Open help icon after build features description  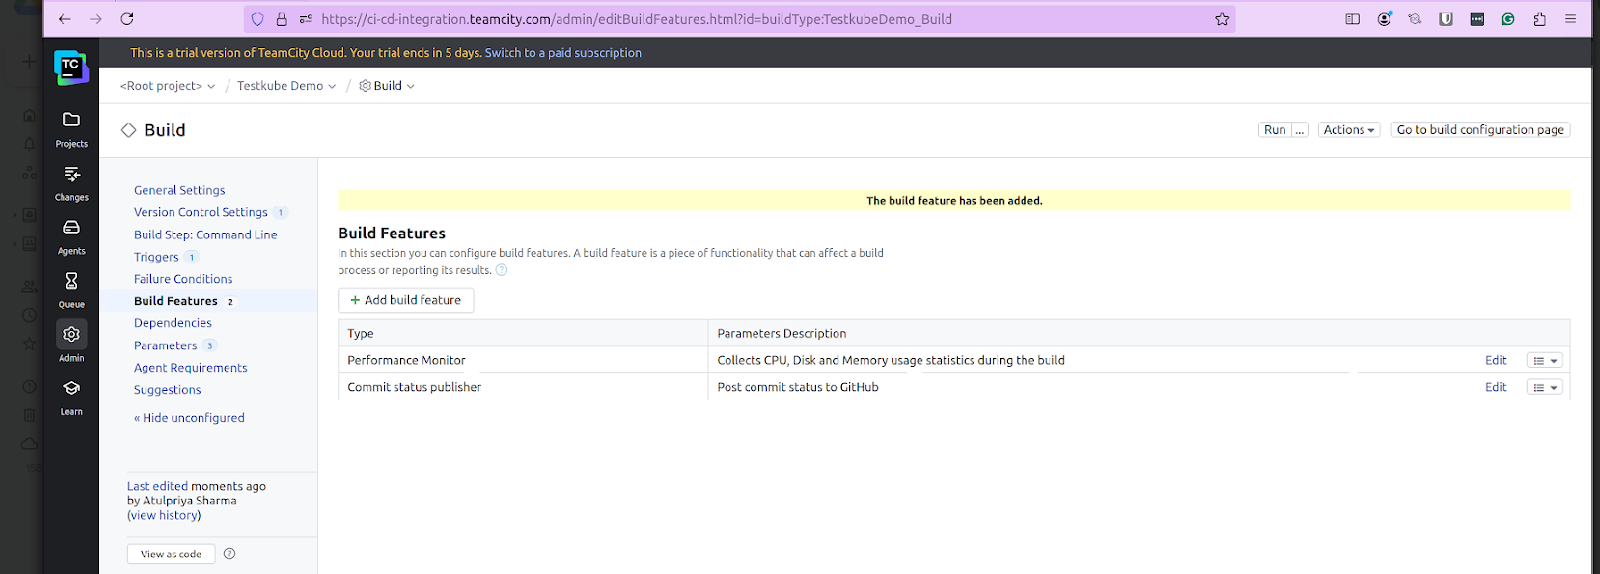pyautogui.click(x=502, y=270)
